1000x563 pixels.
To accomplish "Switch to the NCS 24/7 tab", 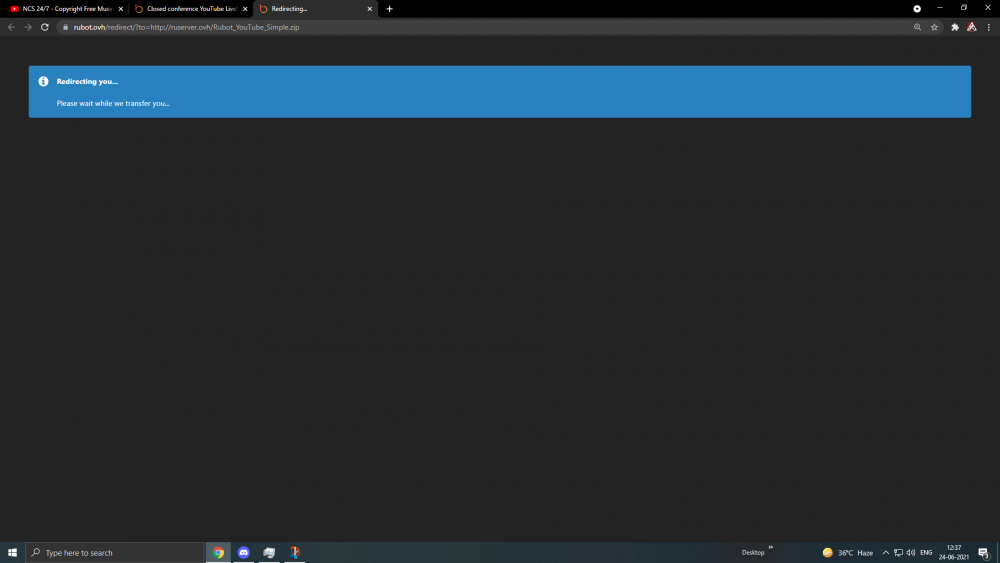I will 65,9.
